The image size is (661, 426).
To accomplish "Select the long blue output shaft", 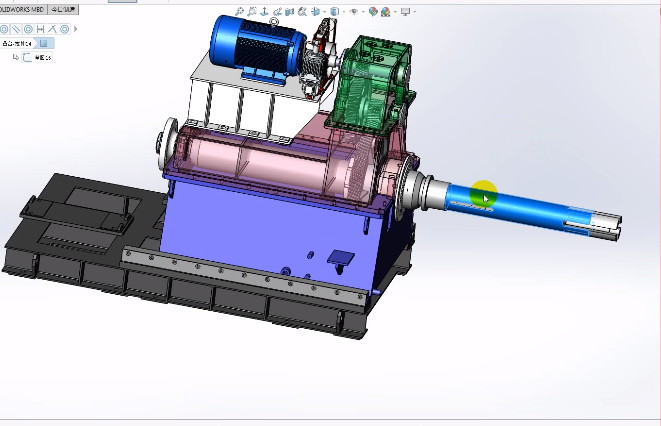I will pos(519,209).
